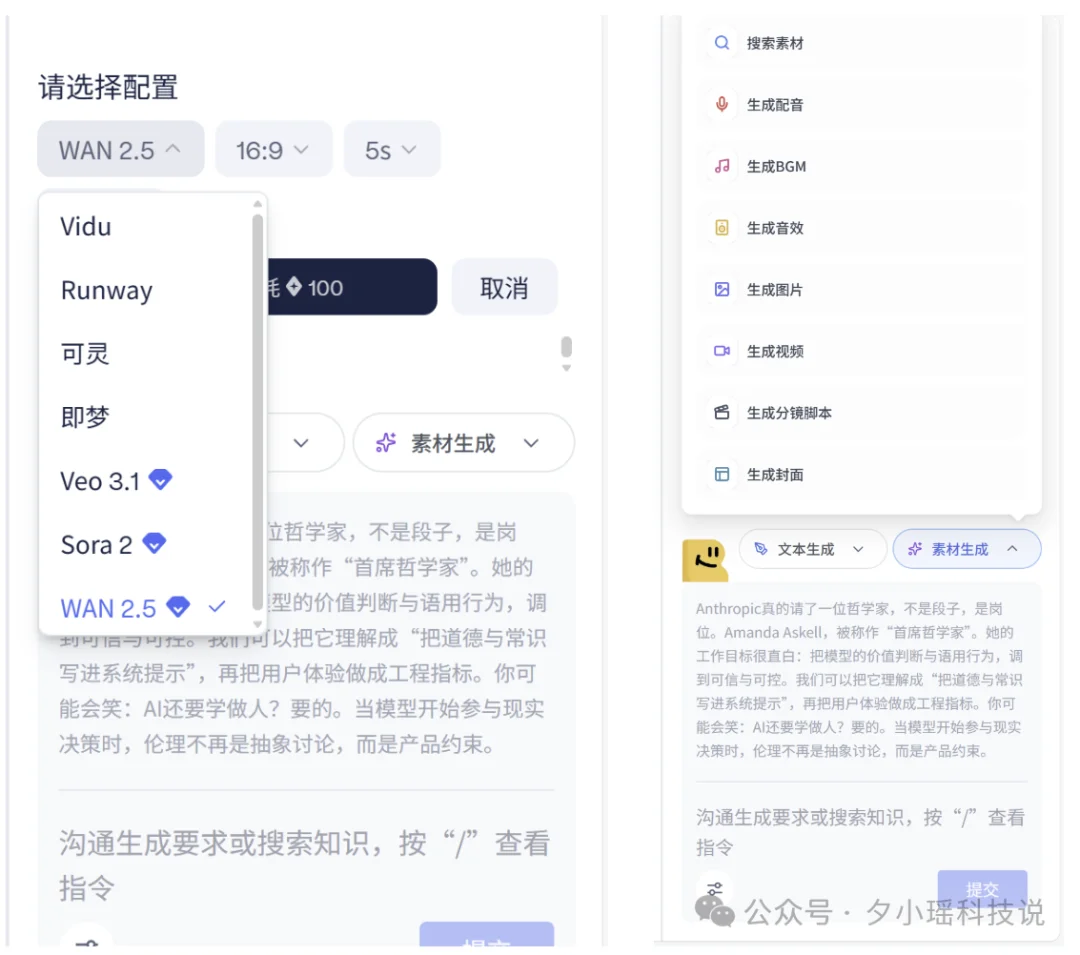Select the image icon beside 生成图片

721,290
